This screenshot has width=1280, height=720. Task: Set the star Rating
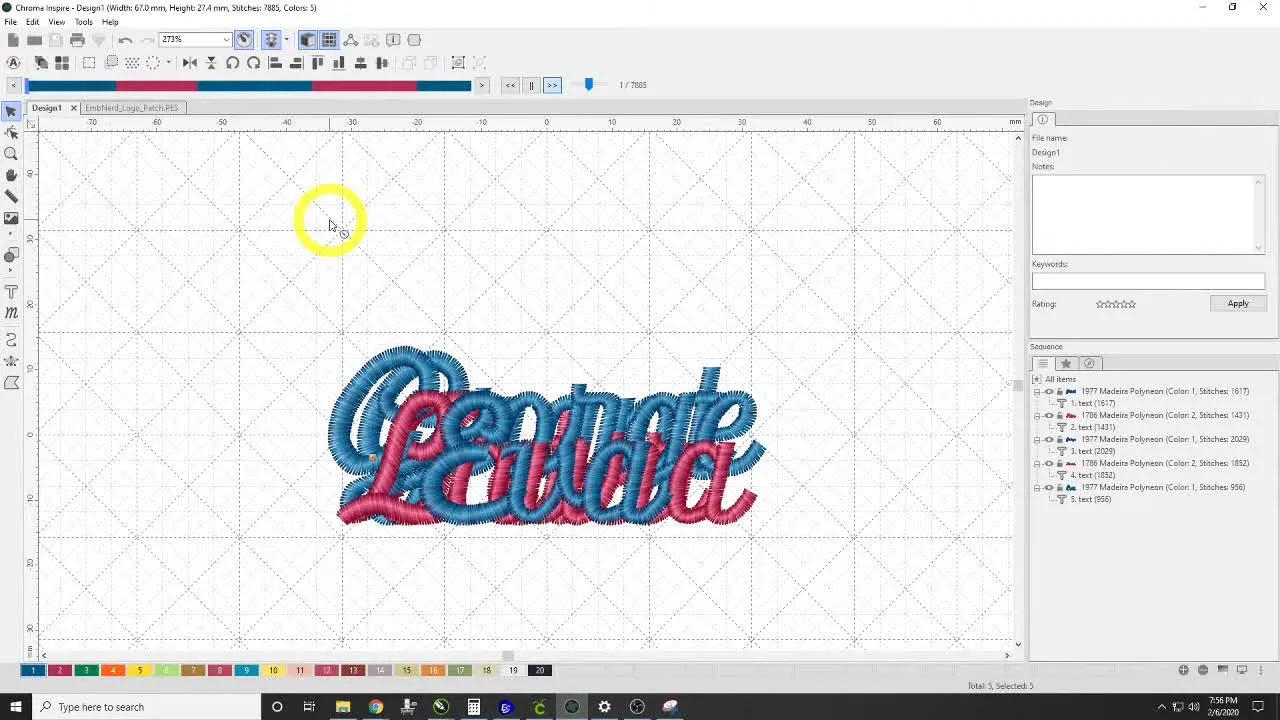pyautogui.click(x=1116, y=304)
